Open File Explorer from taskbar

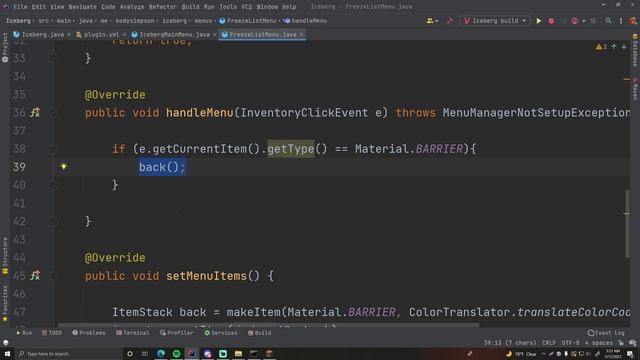[238, 353]
